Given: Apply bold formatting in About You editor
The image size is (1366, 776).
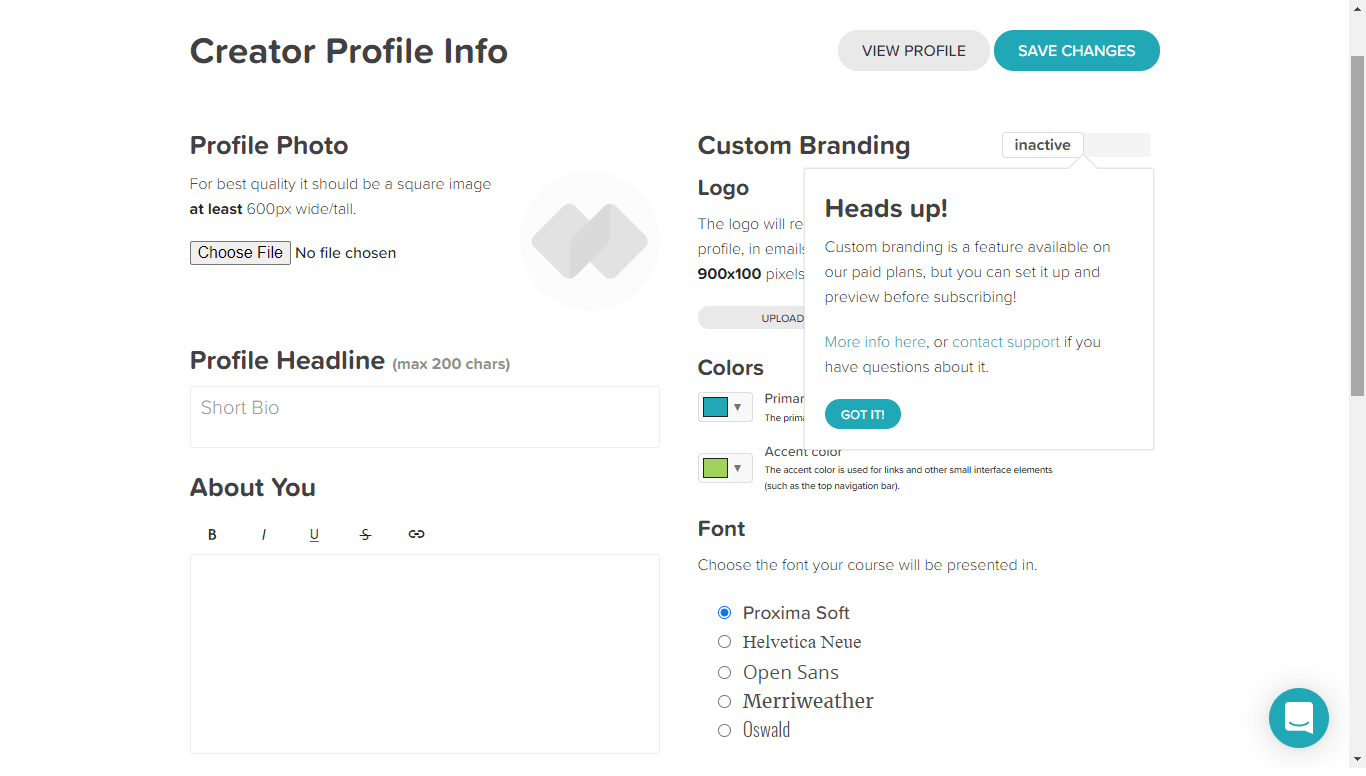Looking at the screenshot, I should 212,535.
